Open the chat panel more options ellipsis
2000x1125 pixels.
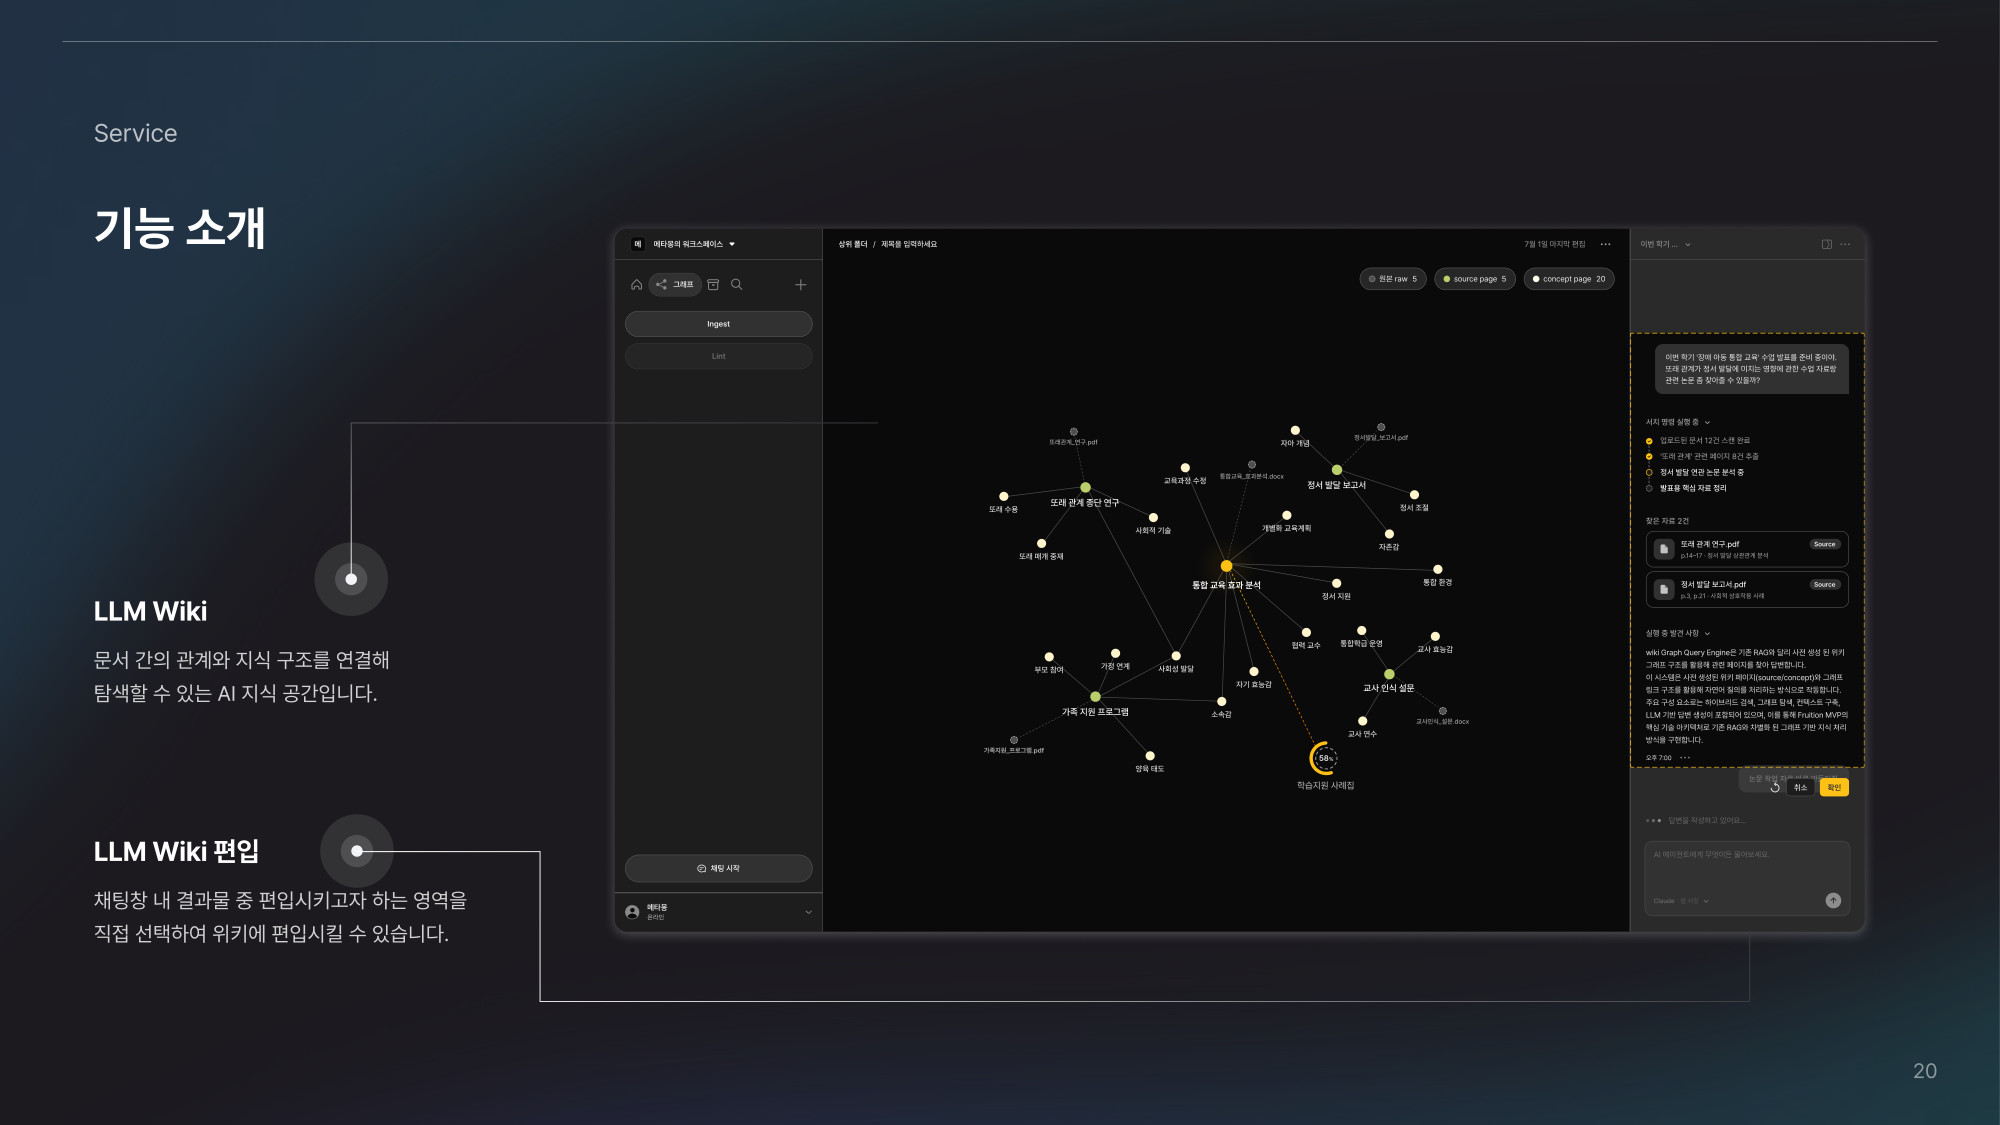(1845, 244)
